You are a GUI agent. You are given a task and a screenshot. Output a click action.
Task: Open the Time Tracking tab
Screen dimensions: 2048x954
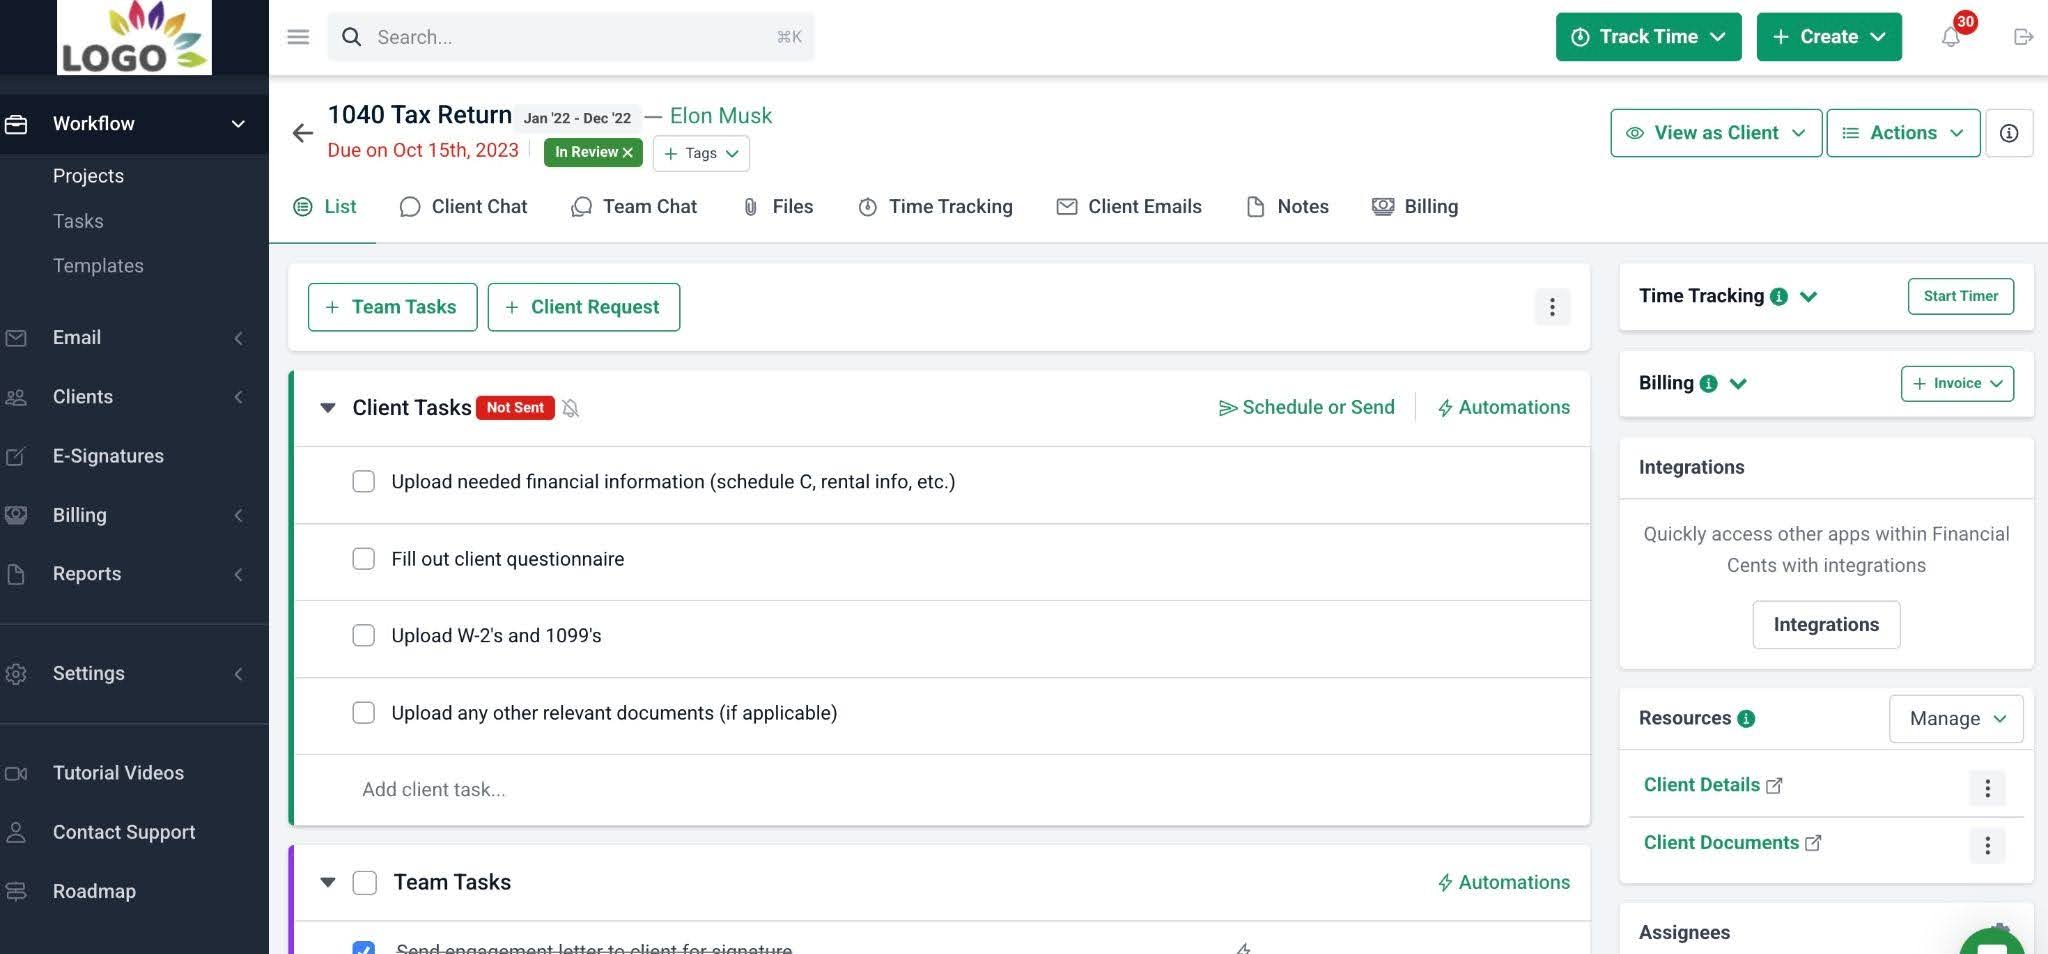(935, 207)
